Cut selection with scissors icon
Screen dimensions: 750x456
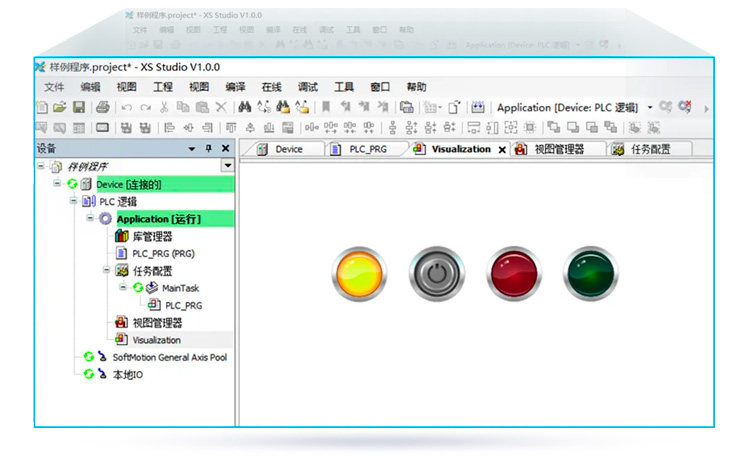[x=164, y=107]
